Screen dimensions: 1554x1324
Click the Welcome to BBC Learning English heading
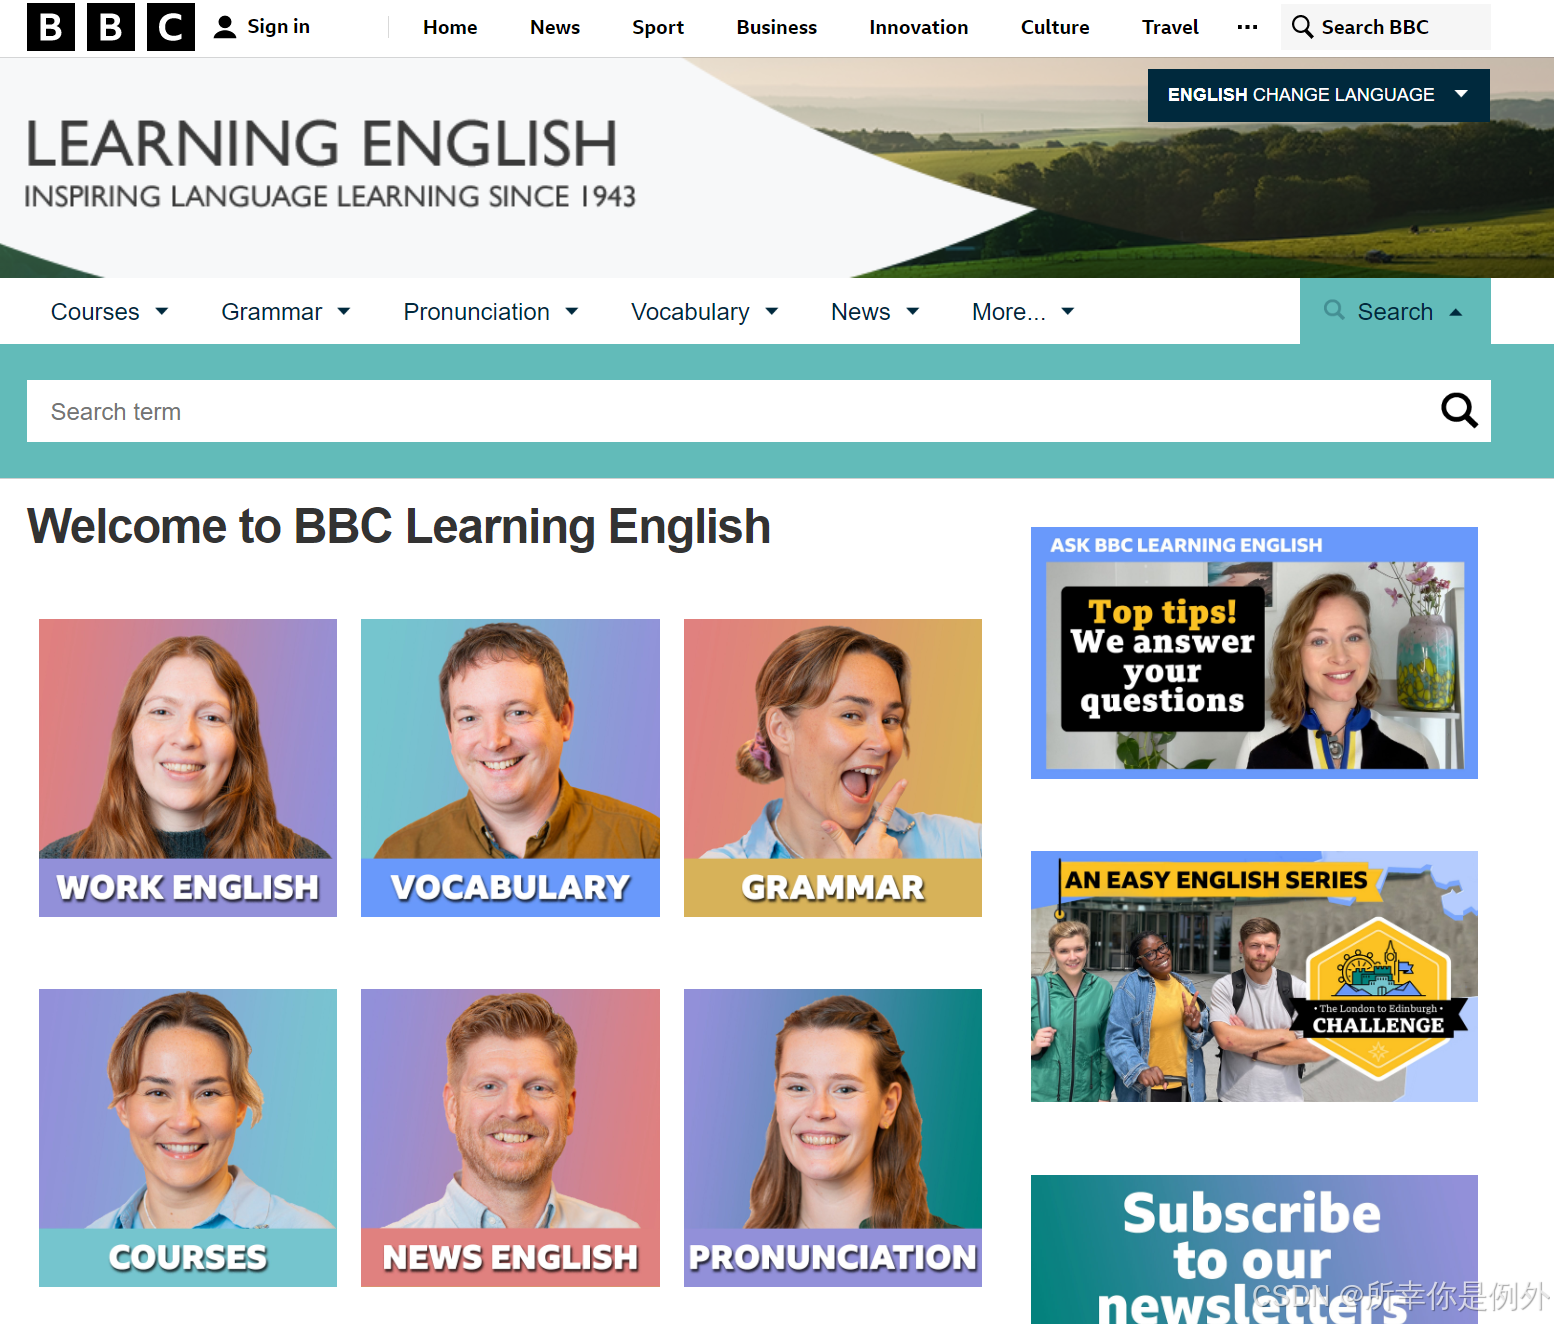click(399, 527)
